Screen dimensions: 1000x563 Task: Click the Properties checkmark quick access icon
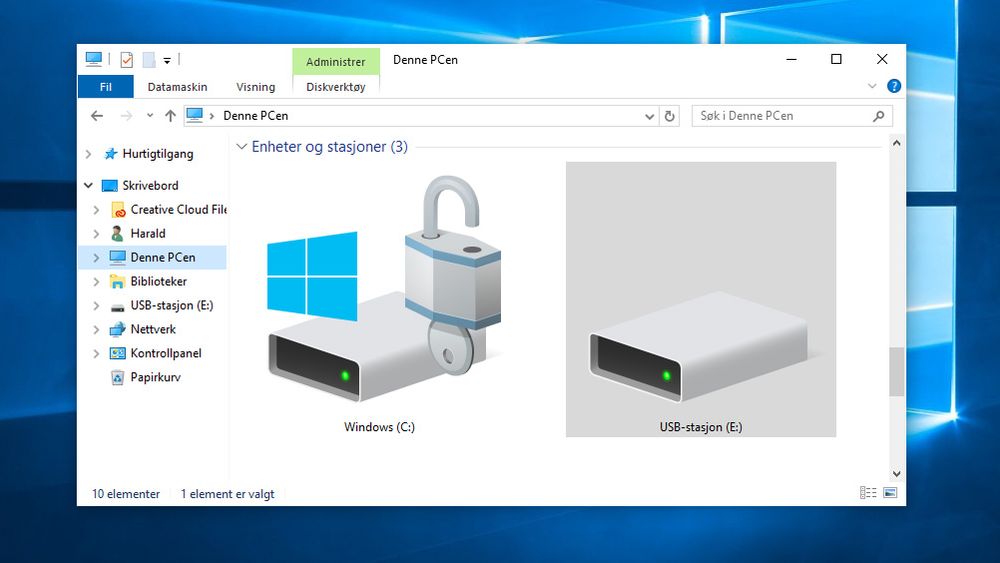pyautogui.click(x=126, y=60)
